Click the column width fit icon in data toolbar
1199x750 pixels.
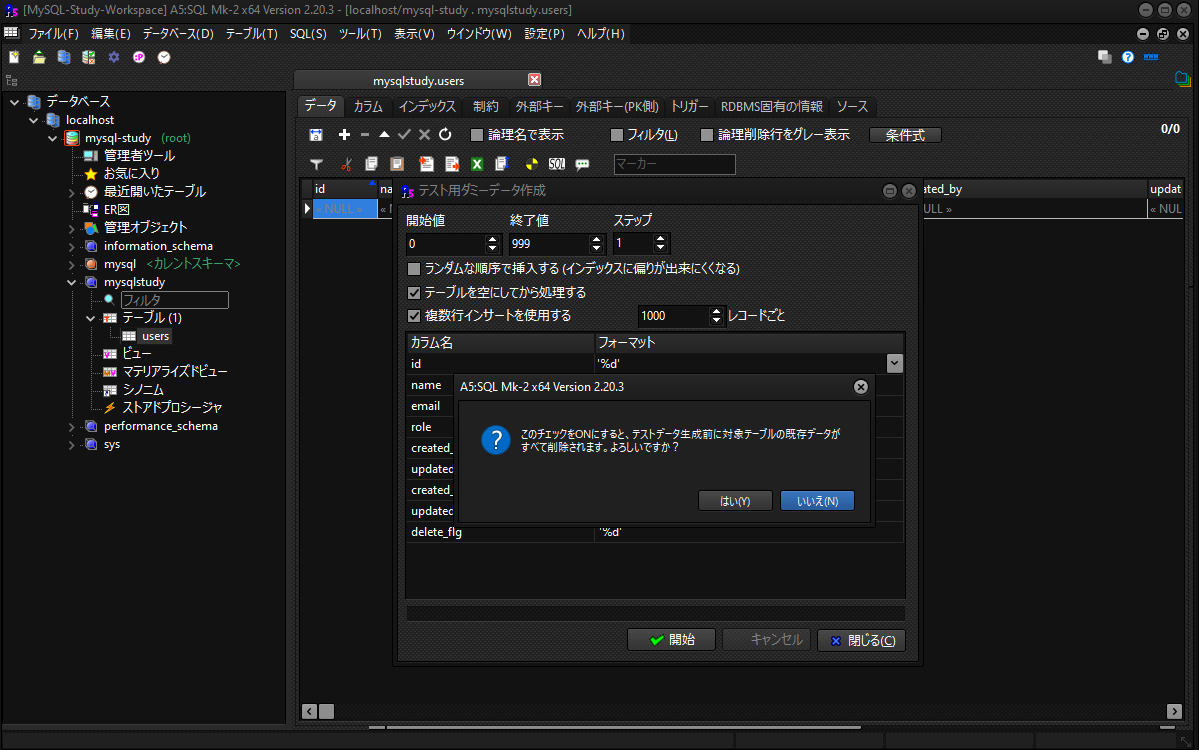pyautogui.click(x=316, y=135)
